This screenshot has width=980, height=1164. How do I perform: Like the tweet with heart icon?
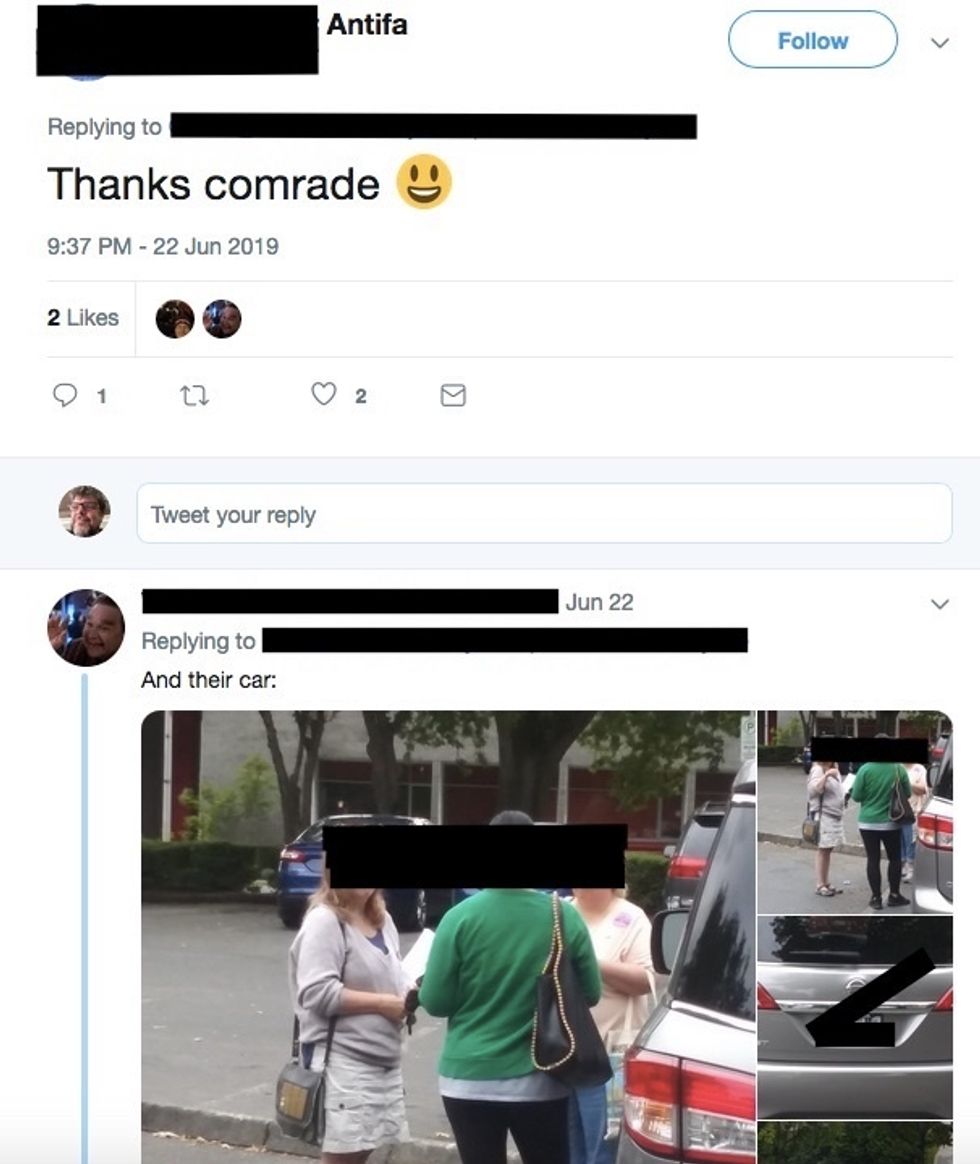pos(324,394)
